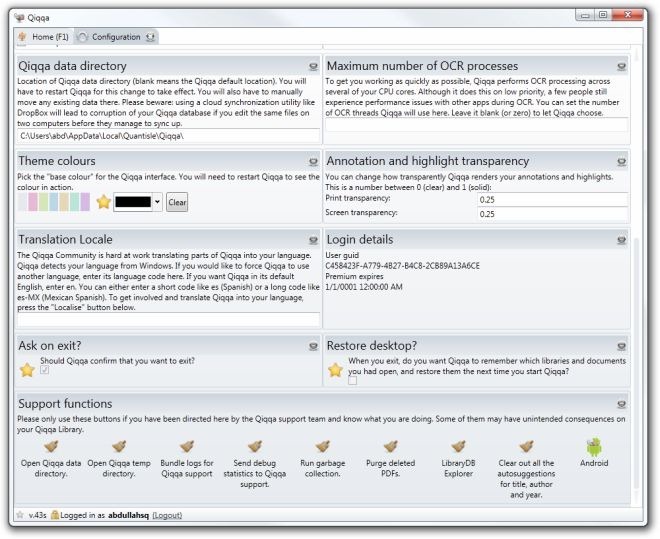Click username abdullahsq in status bar
660x539 pixels.
pos(128,515)
